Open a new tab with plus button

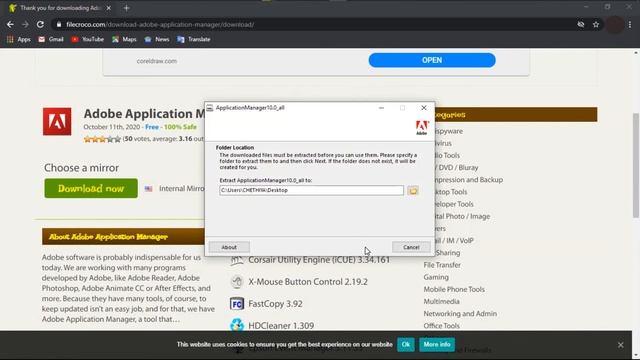click(x=127, y=8)
